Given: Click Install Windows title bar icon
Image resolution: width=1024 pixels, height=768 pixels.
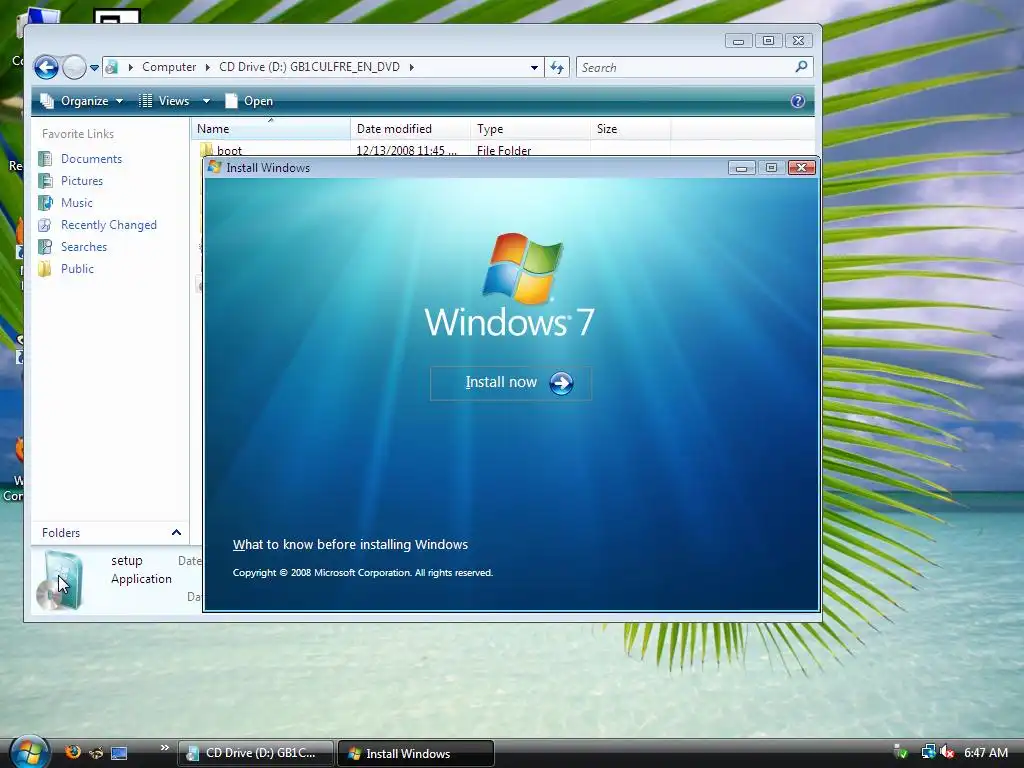Looking at the screenshot, I should (x=215, y=167).
